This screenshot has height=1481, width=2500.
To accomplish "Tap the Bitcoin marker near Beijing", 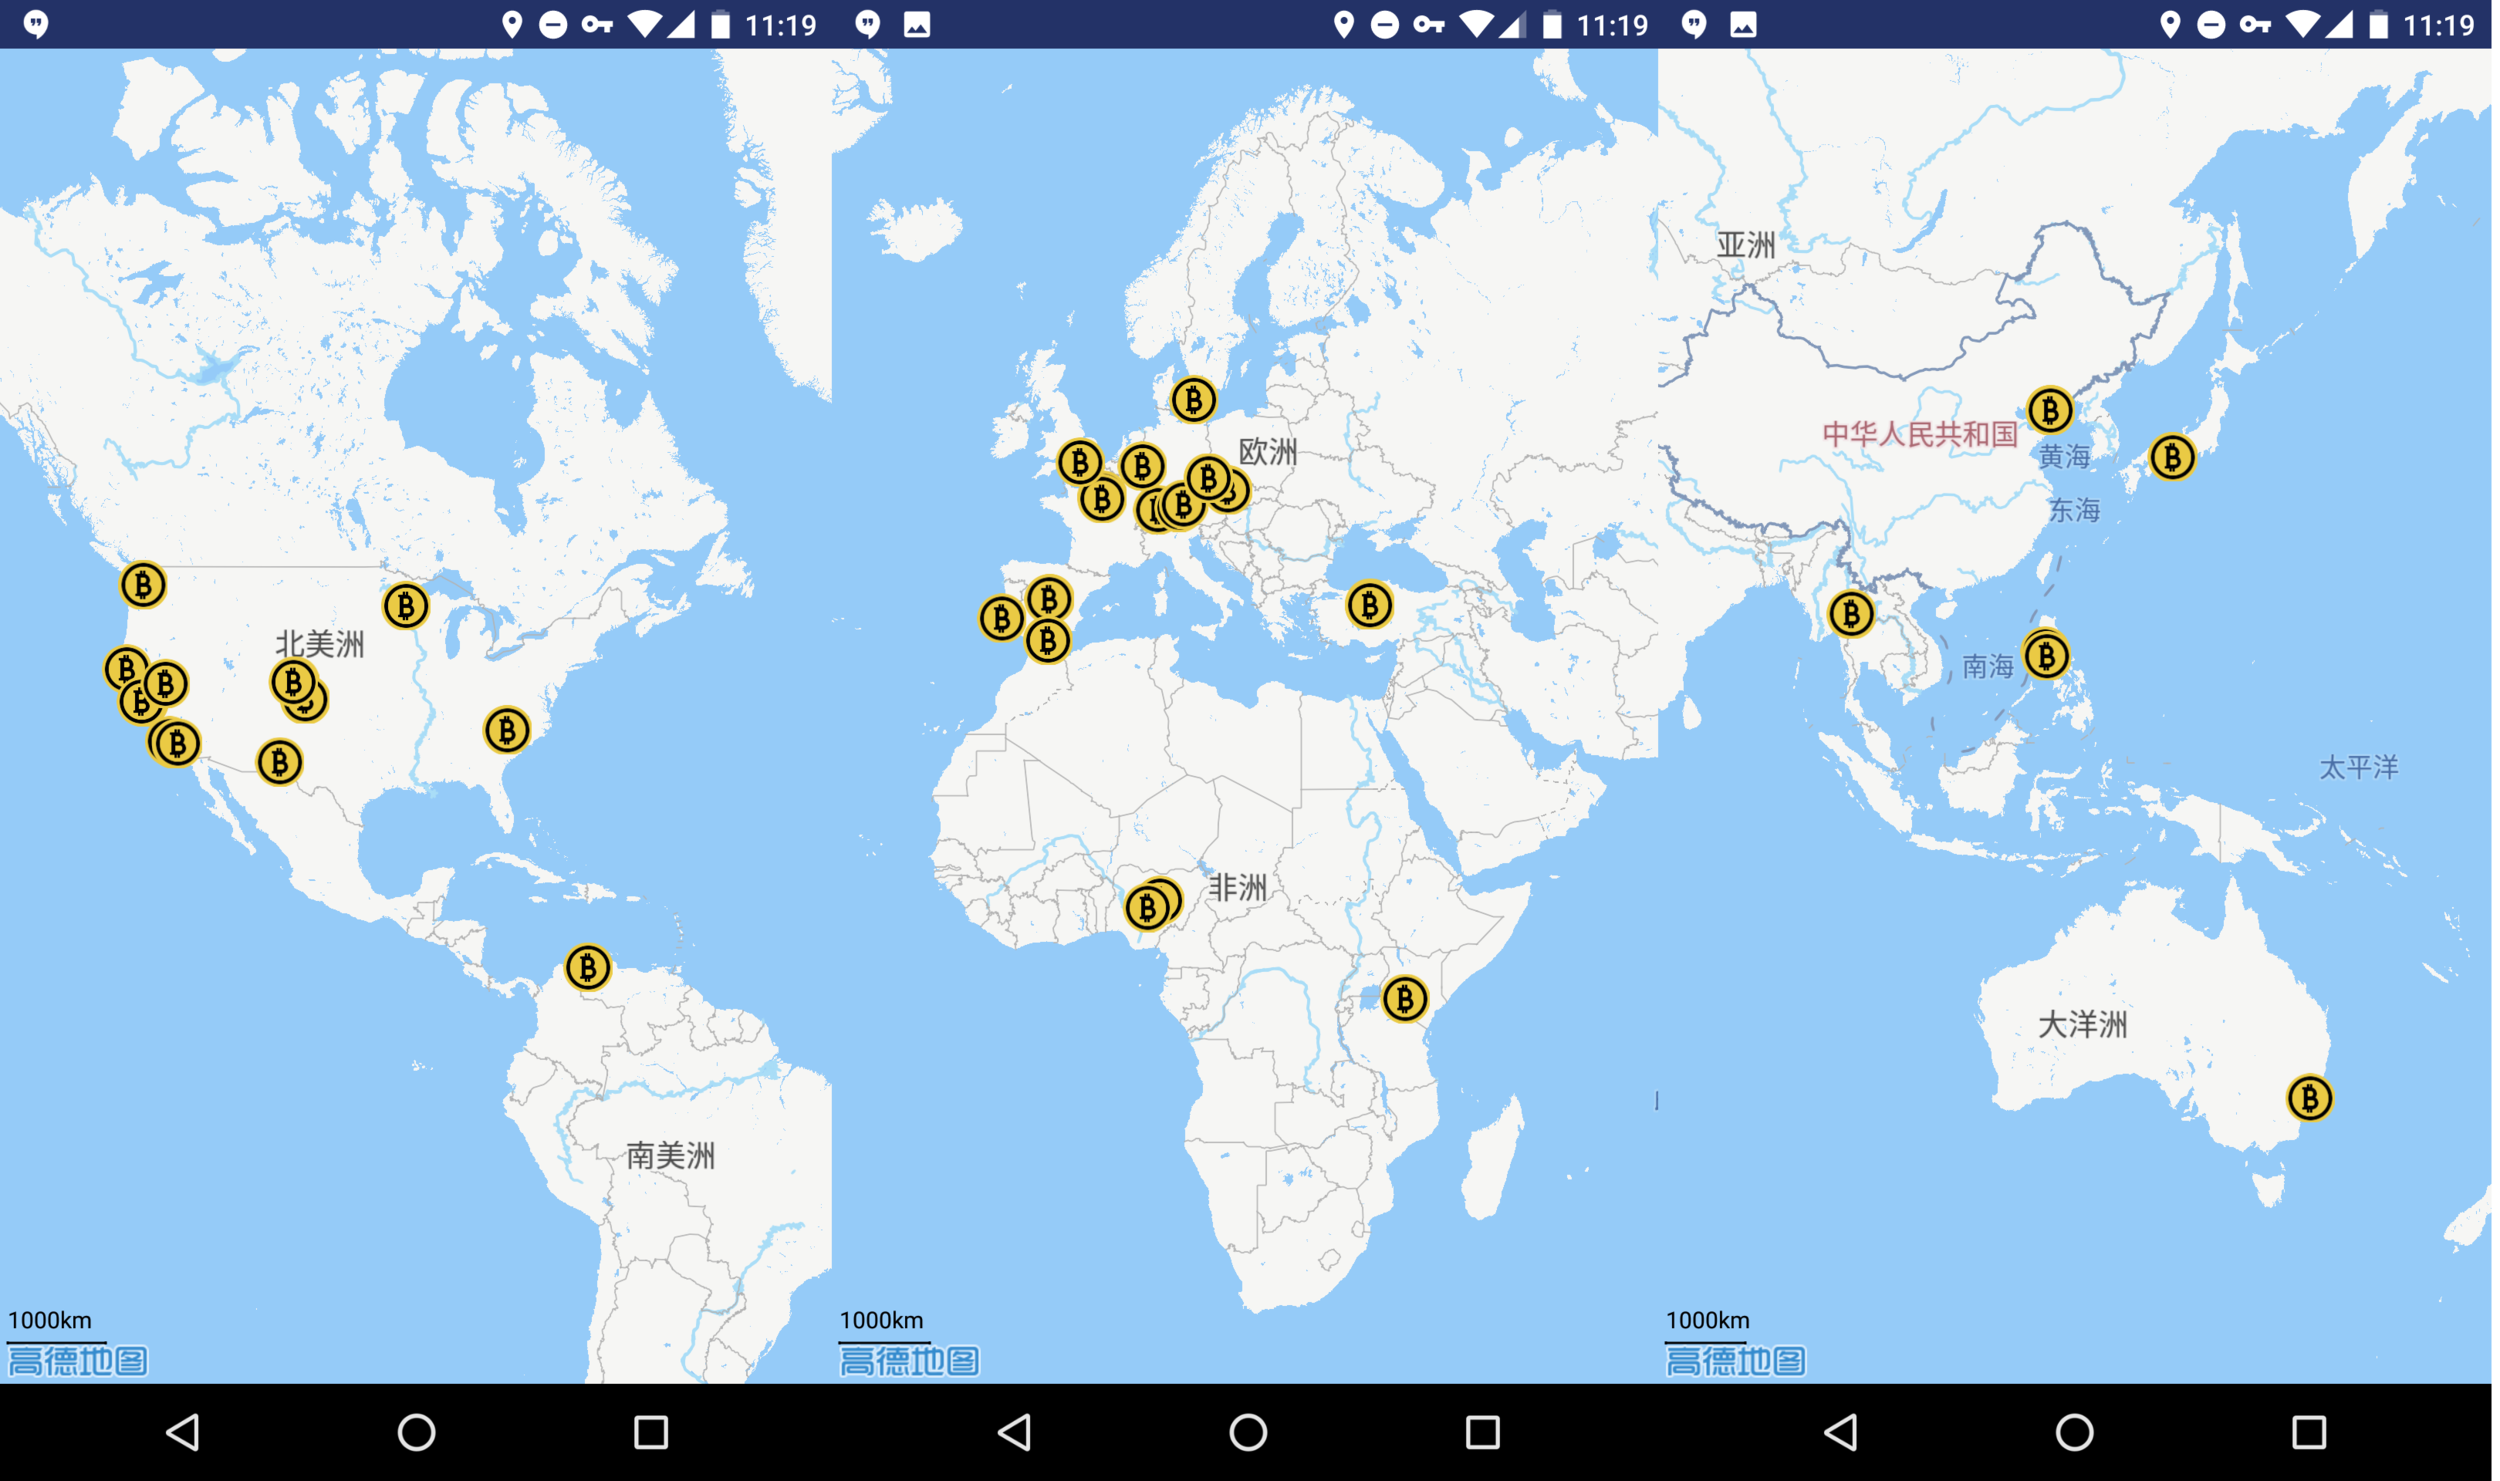I will [x=2050, y=410].
